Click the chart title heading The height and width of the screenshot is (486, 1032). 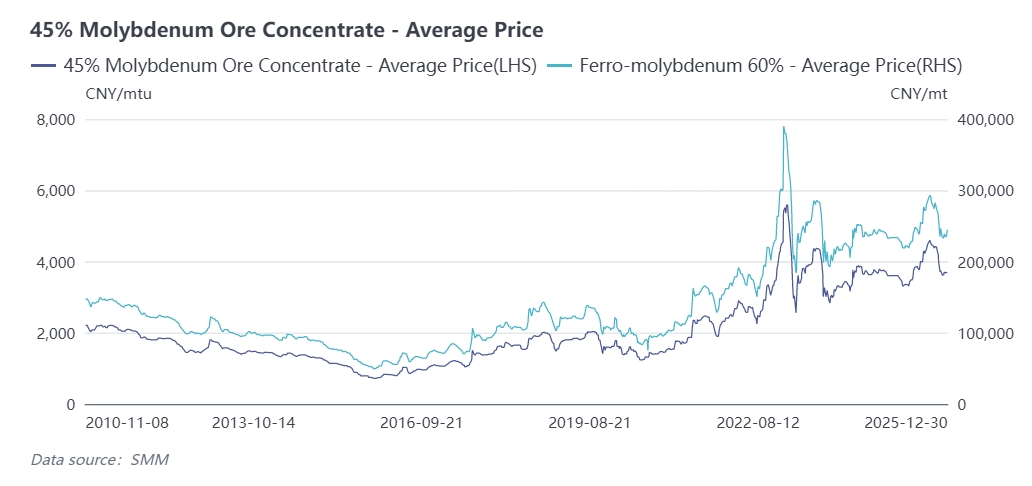click(286, 30)
